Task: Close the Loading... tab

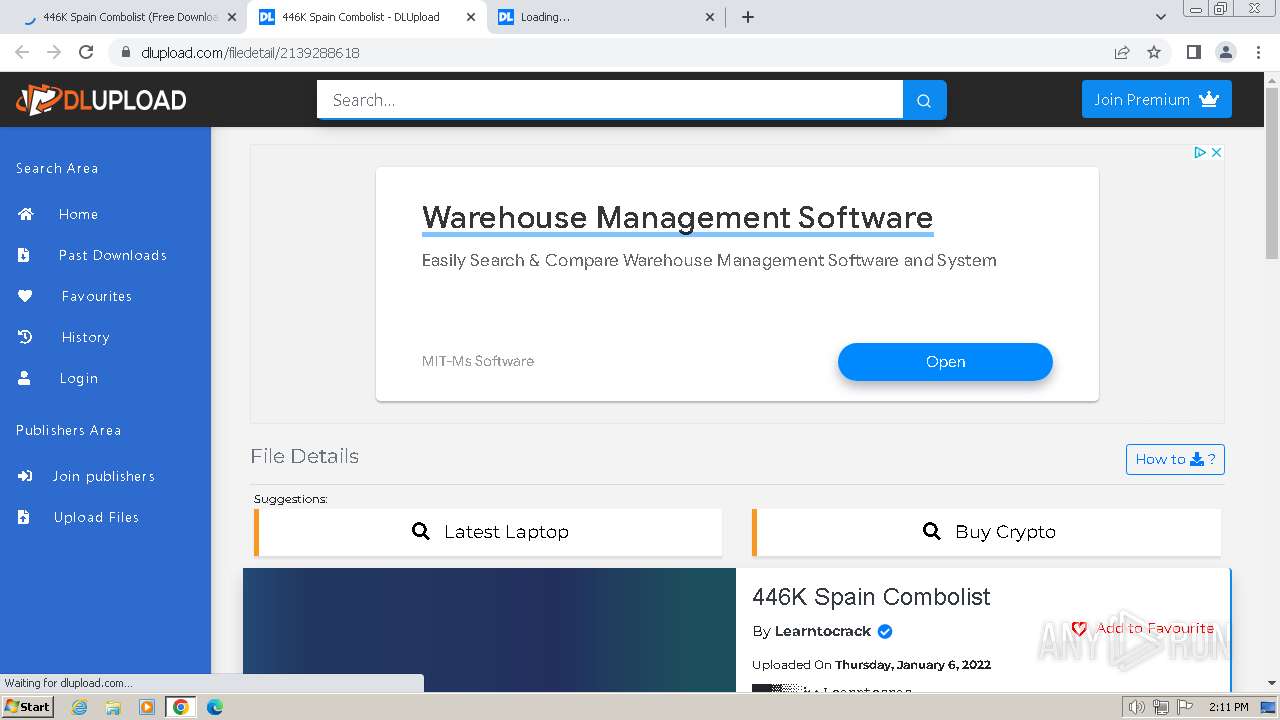Action: [x=710, y=17]
